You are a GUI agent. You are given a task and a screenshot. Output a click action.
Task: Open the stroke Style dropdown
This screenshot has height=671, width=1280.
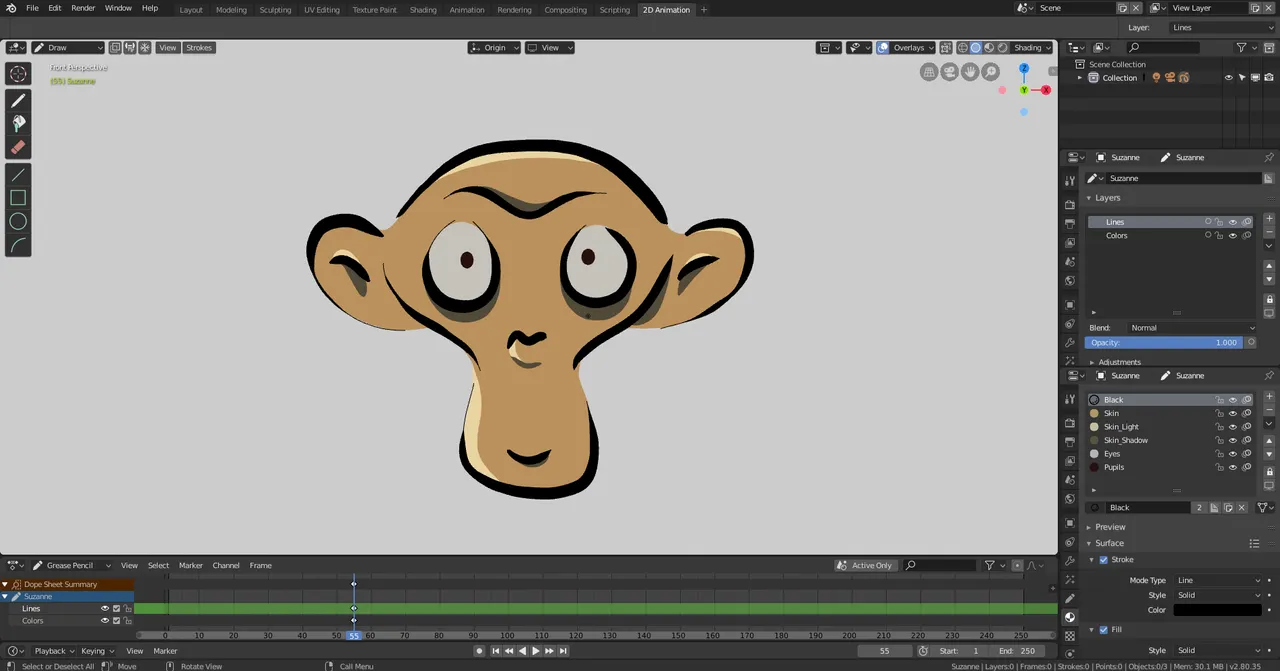click(1218, 595)
